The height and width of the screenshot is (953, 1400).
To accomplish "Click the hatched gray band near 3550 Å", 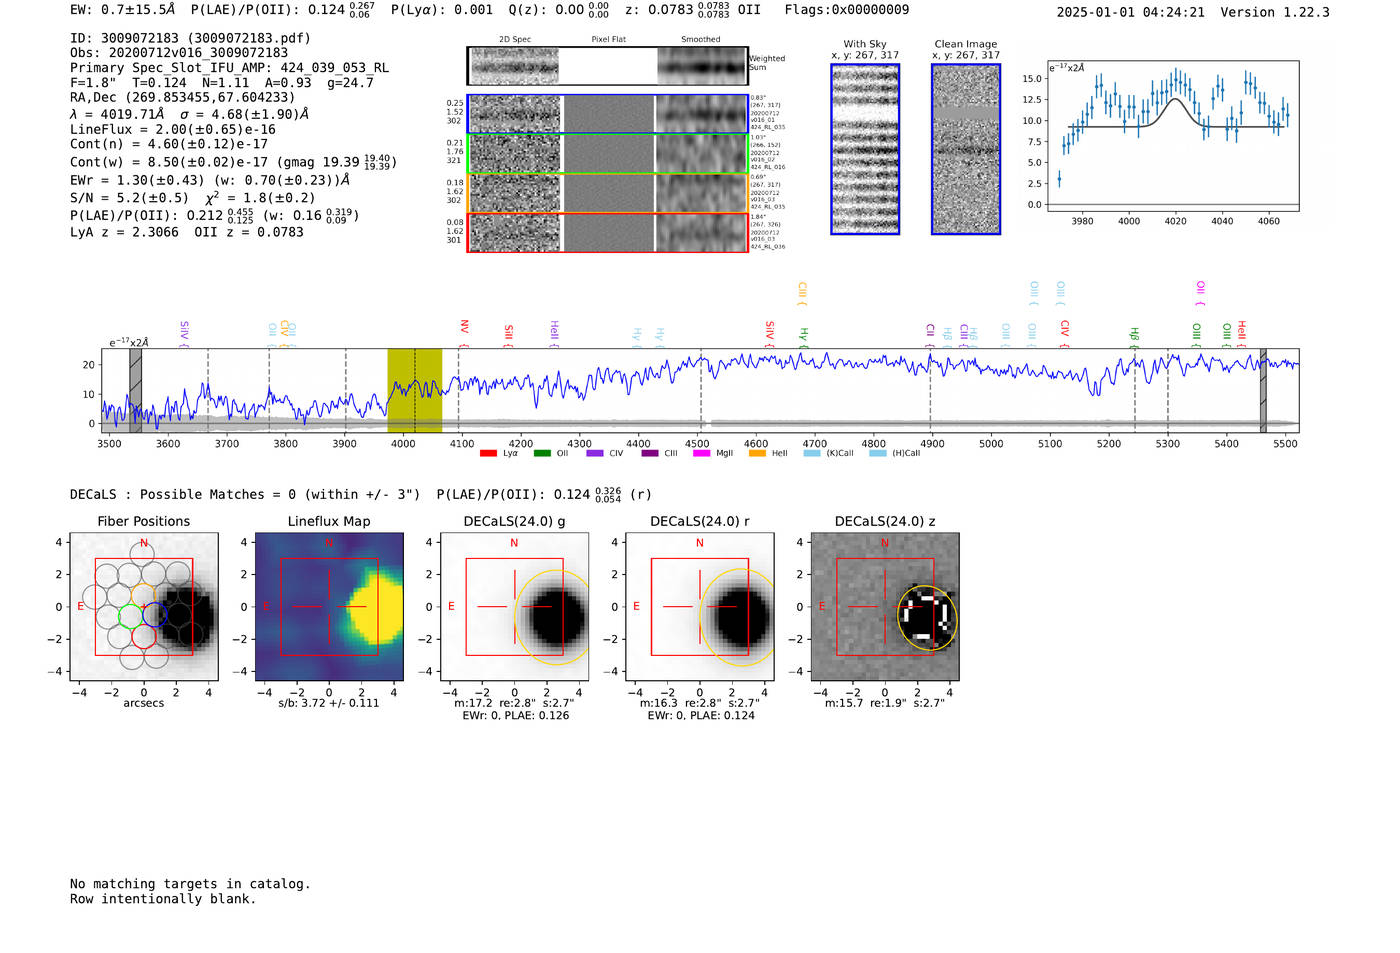I will point(135,390).
